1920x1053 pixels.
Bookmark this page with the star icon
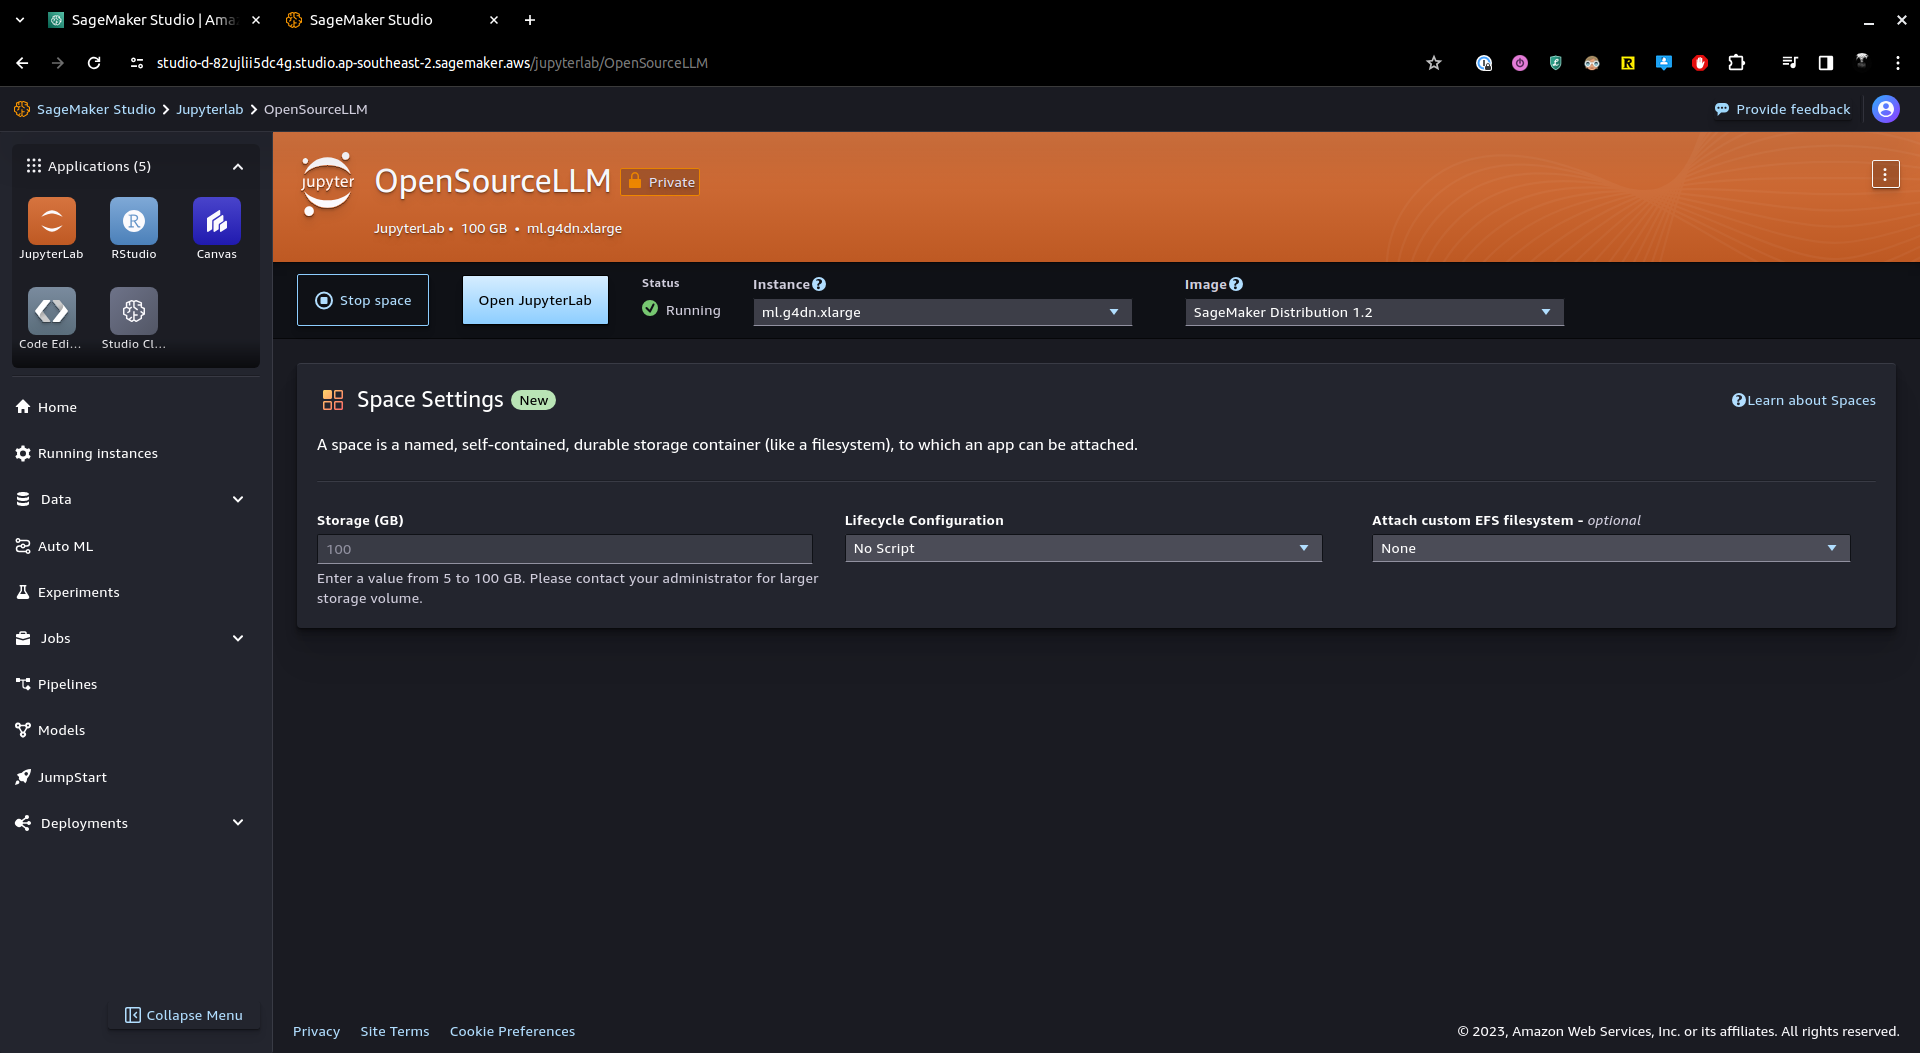point(1433,63)
